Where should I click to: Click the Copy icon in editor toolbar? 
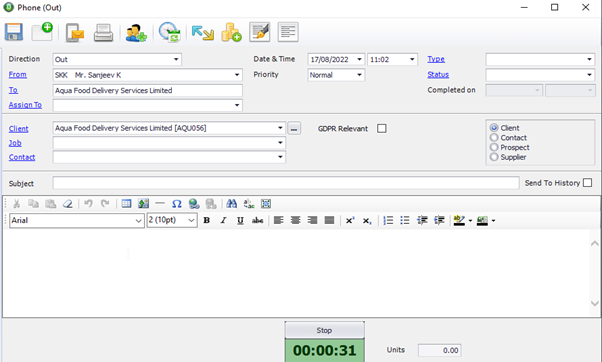pos(33,204)
